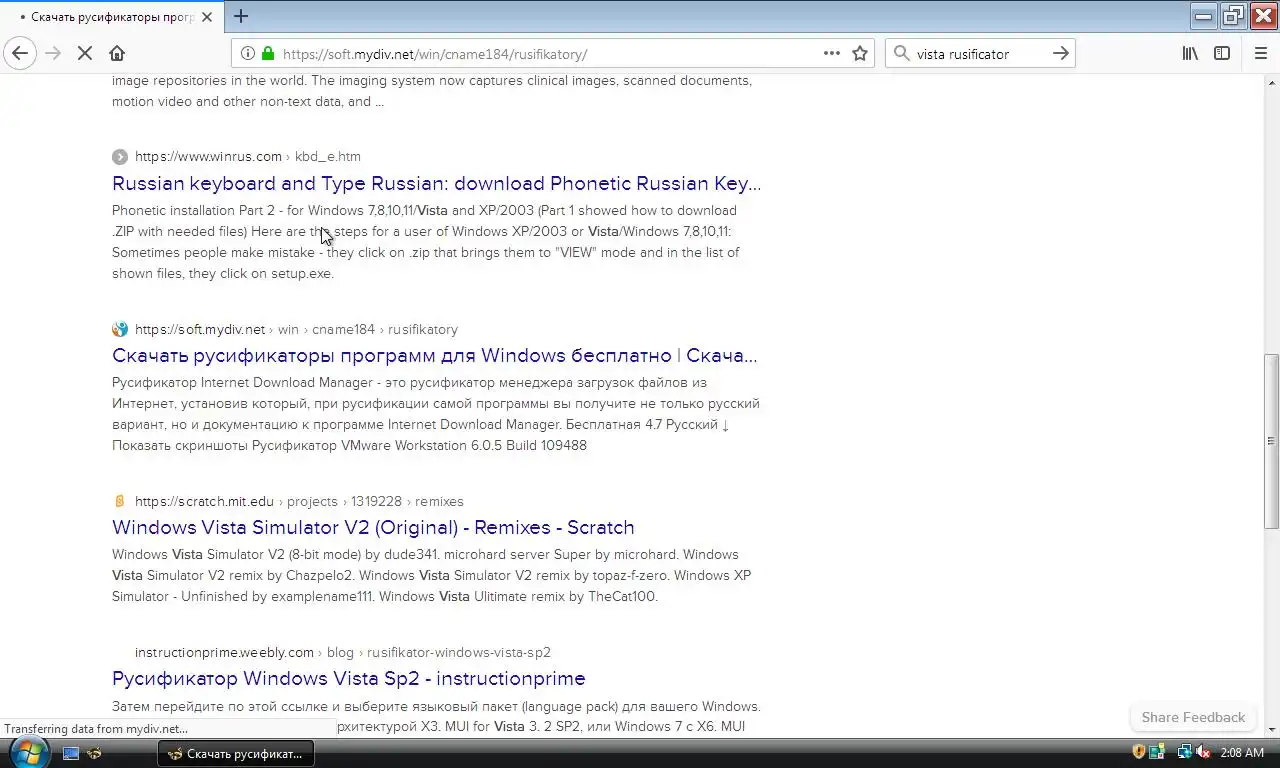Image resolution: width=1280 pixels, height=768 pixels.
Task: Click the Русификатор Internet Download Manager snippet
Action: 436,414
